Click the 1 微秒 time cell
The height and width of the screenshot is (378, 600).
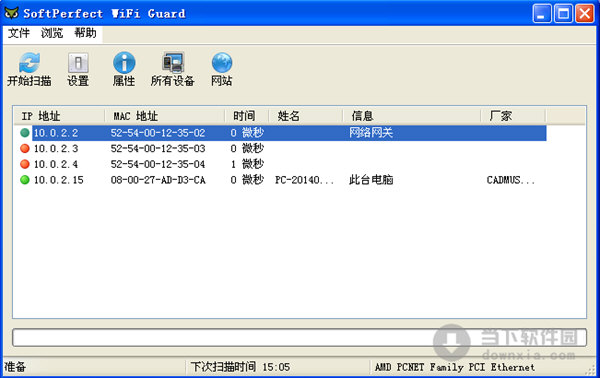247,164
